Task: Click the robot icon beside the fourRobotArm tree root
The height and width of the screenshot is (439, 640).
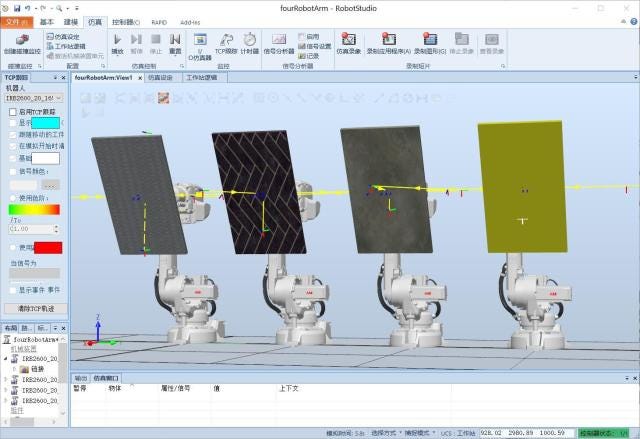Action: tap(7, 339)
